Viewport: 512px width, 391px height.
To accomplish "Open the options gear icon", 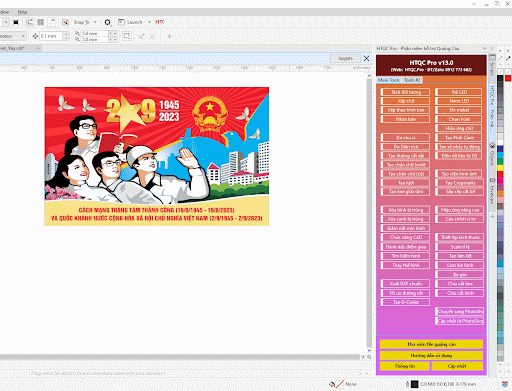I will coord(107,22).
